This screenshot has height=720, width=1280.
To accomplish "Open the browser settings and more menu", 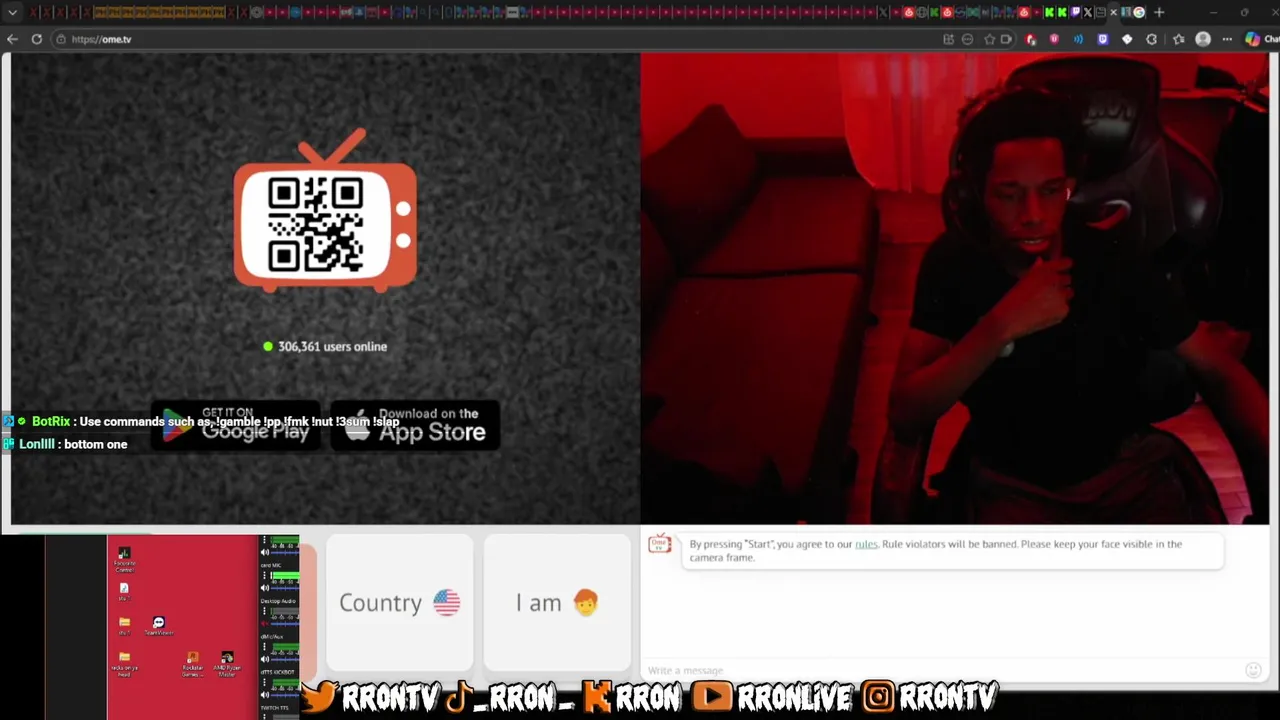I will [1227, 39].
